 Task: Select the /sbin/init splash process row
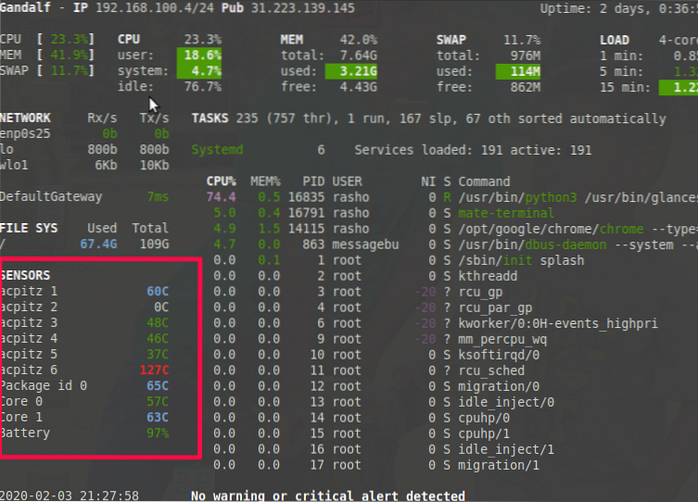[x=395, y=260]
